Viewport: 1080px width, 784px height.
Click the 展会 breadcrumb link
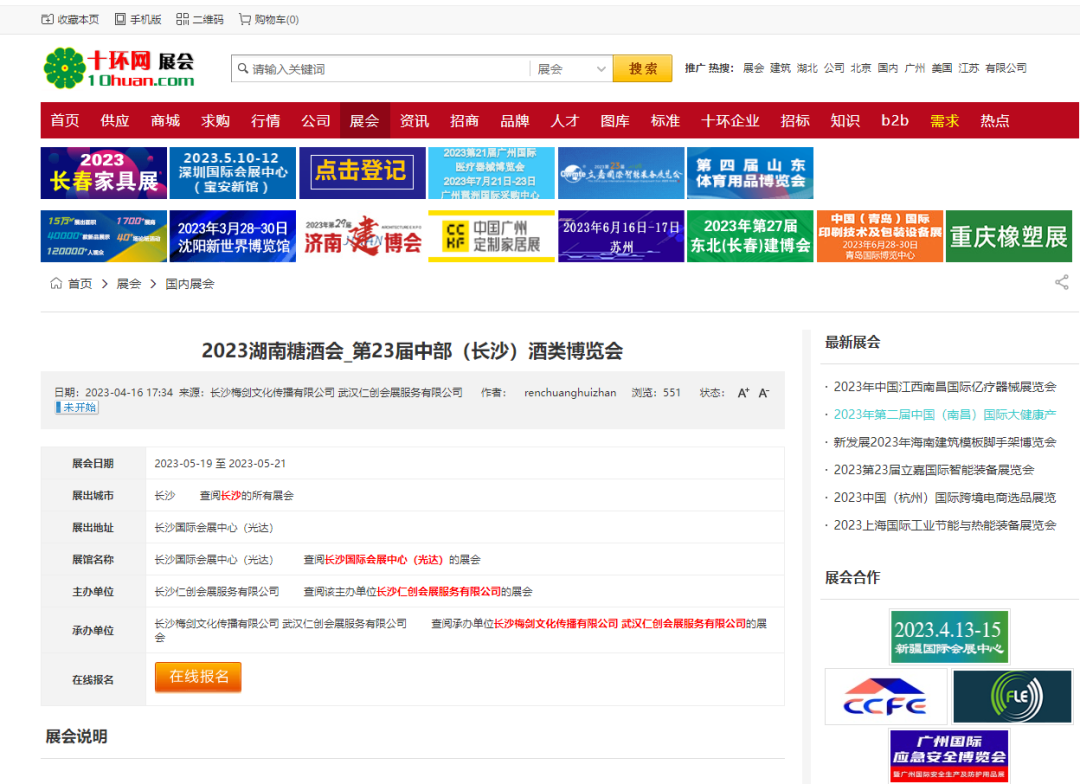pyautogui.click(x=129, y=284)
